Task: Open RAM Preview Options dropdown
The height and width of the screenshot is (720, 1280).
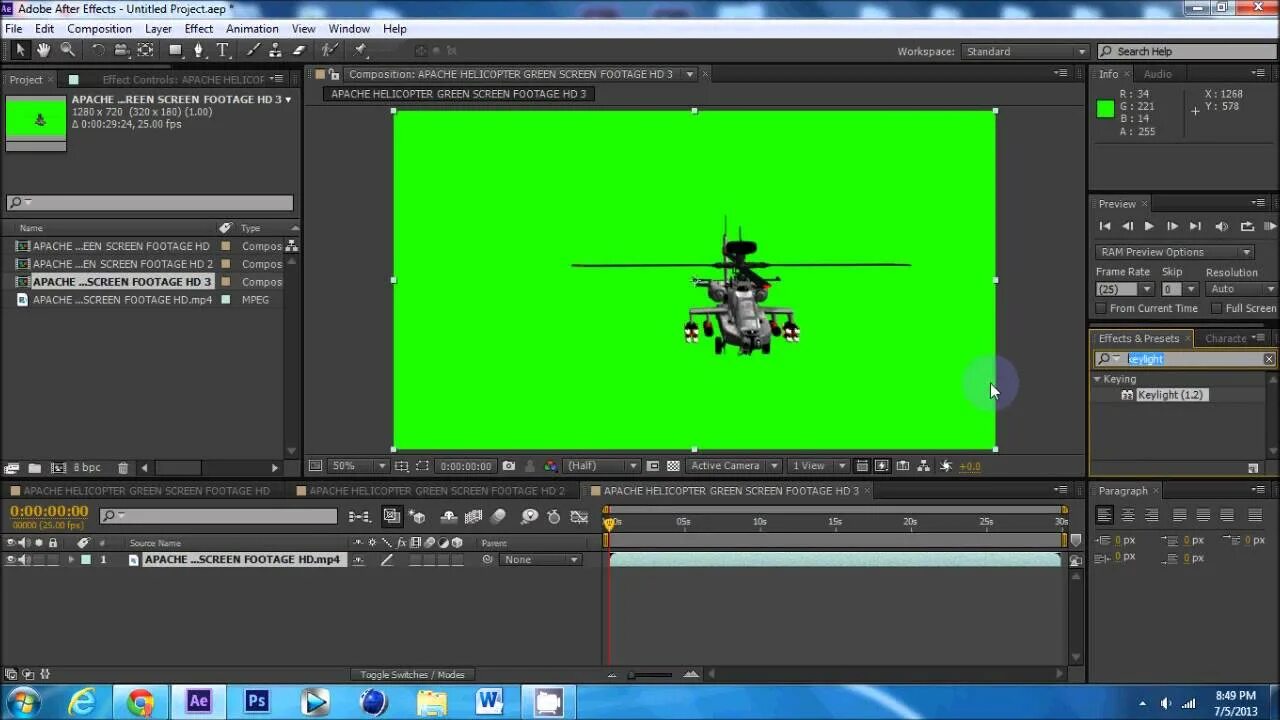Action: click(x=1174, y=252)
